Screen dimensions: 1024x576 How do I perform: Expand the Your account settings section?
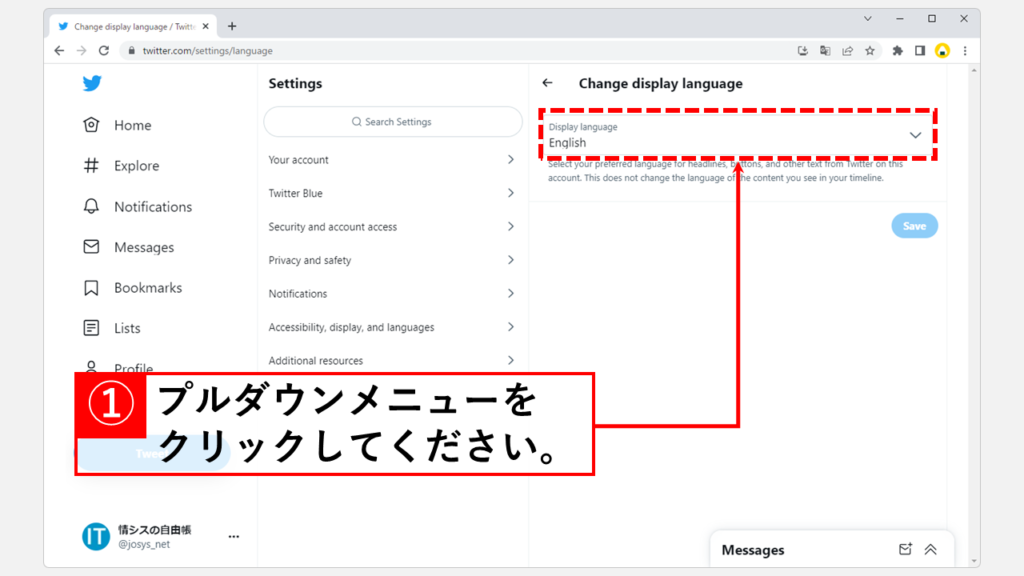(x=392, y=160)
